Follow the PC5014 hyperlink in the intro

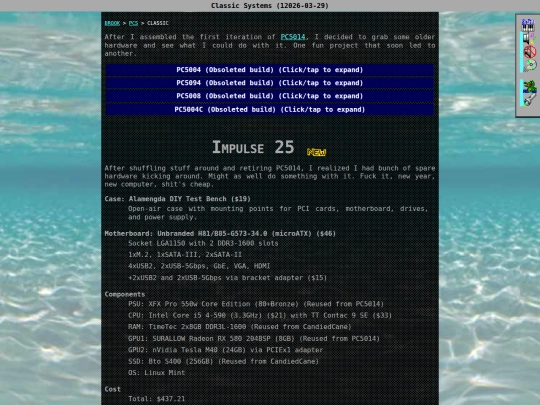pos(293,37)
